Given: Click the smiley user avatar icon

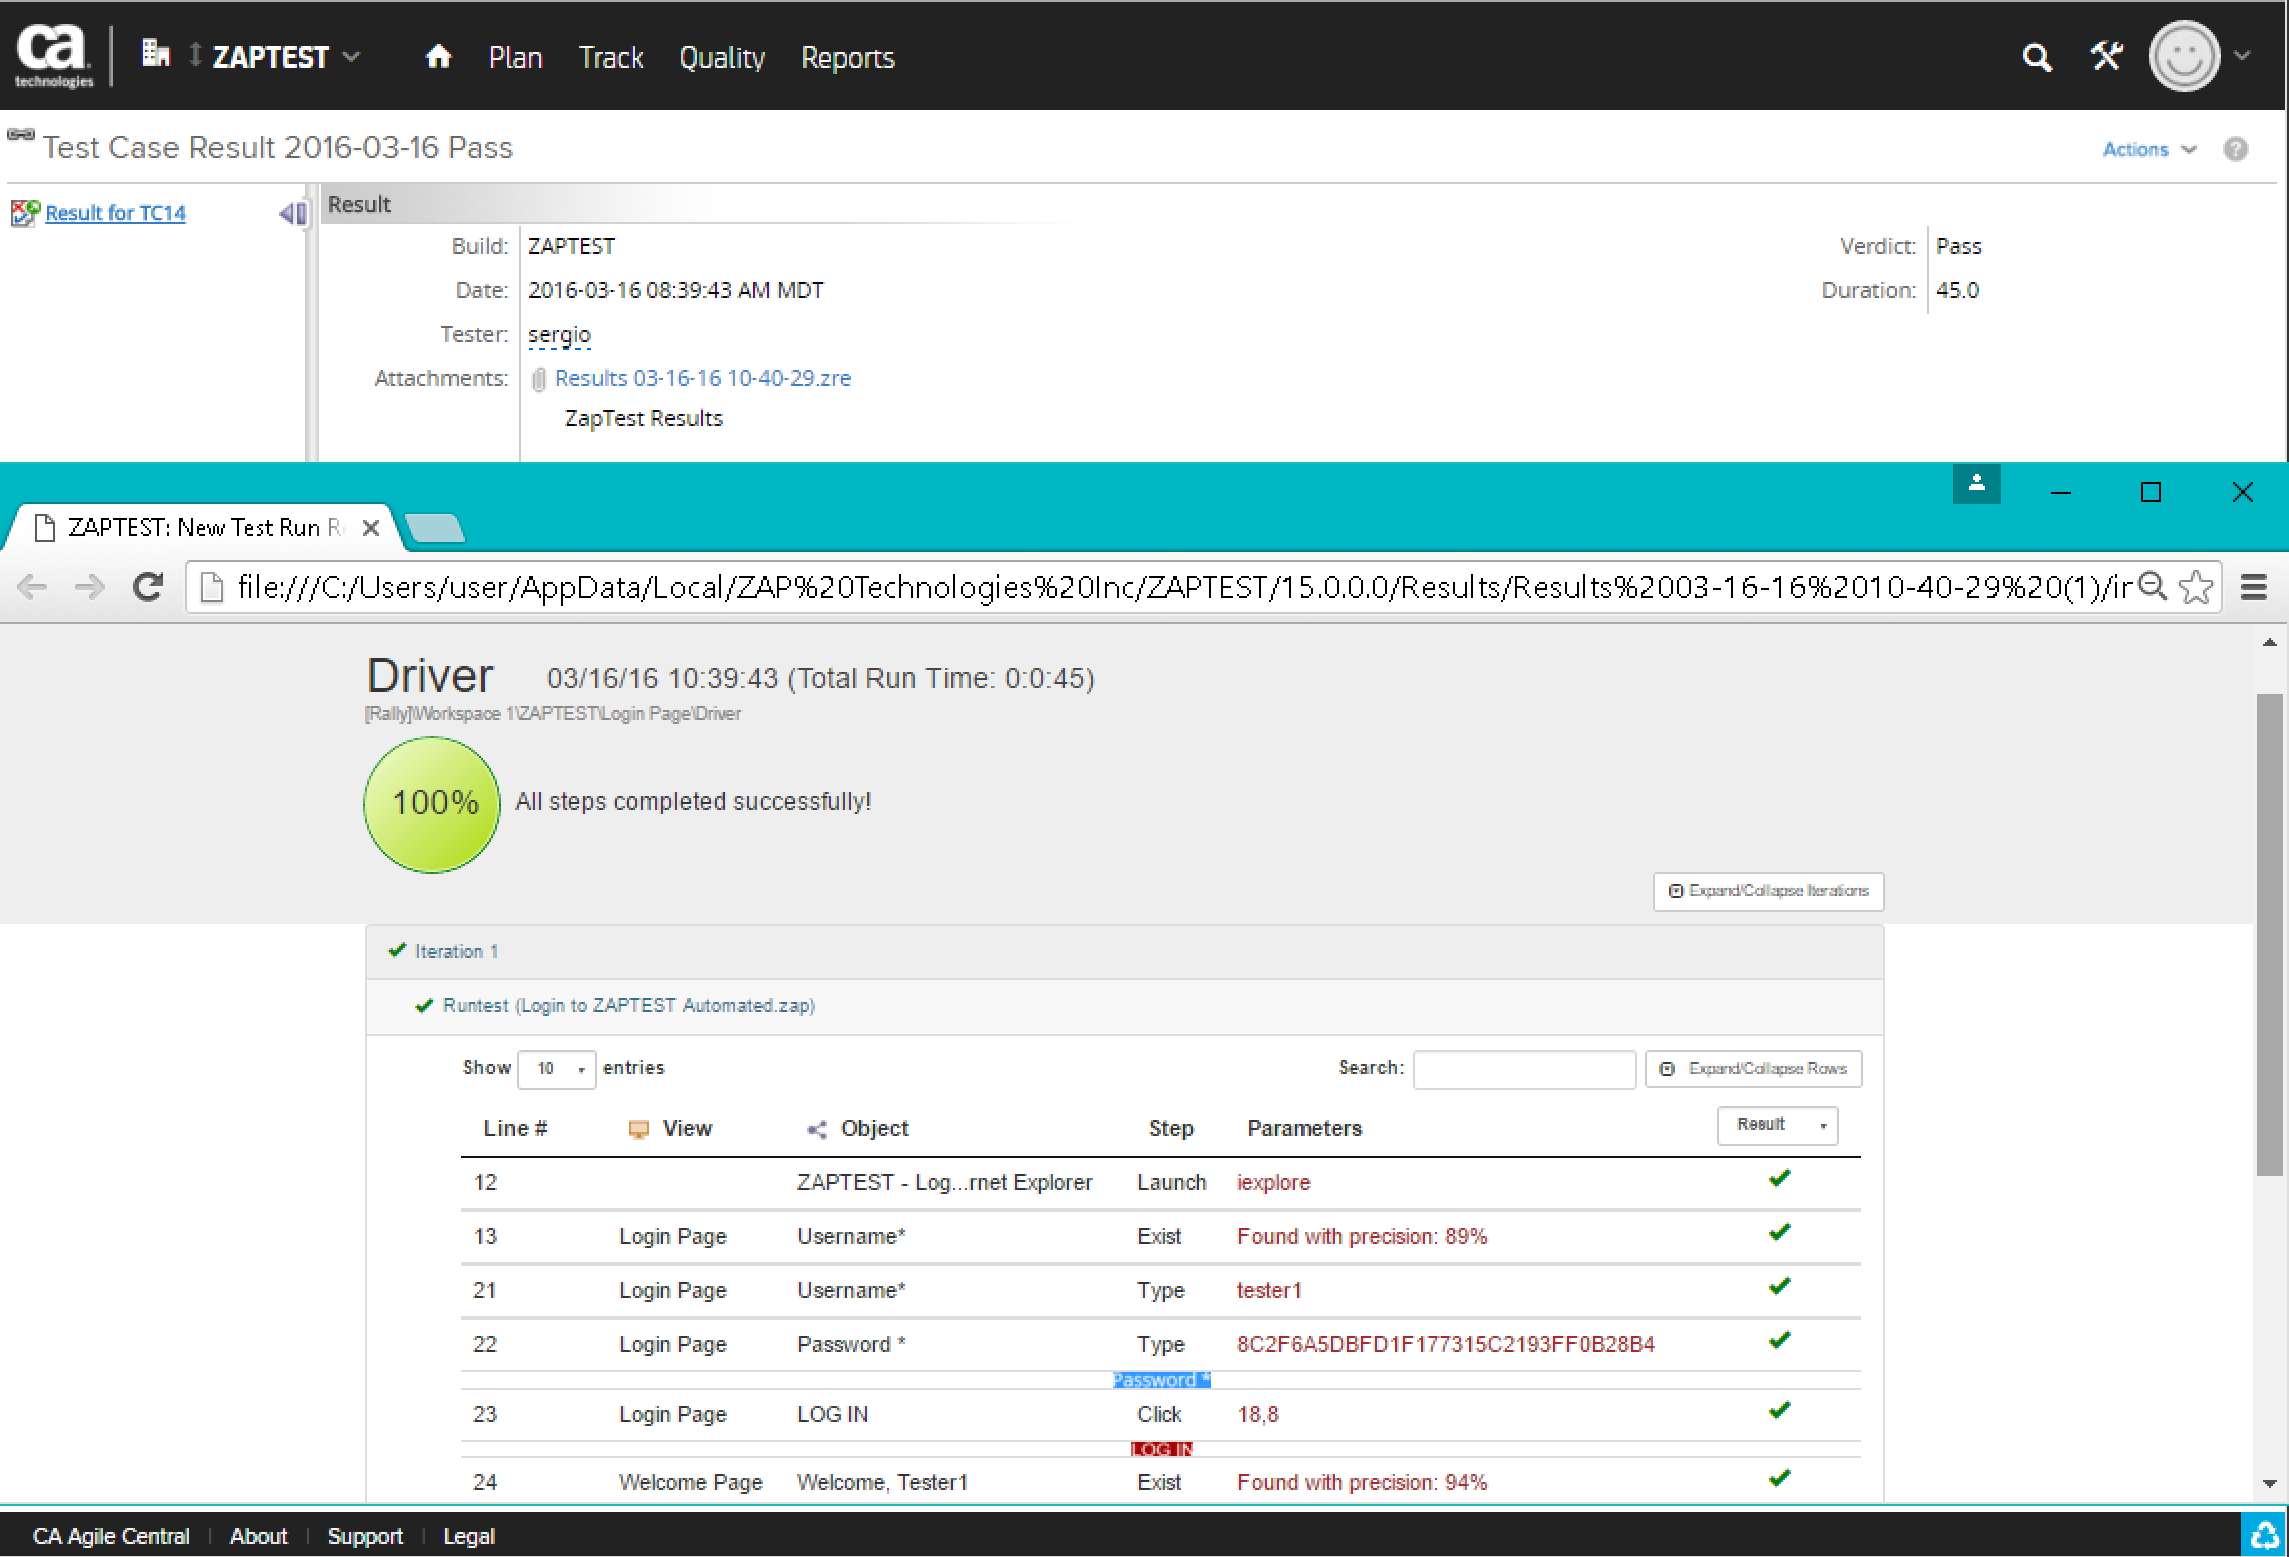Looking at the screenshot, I should tap(2184, 57).
